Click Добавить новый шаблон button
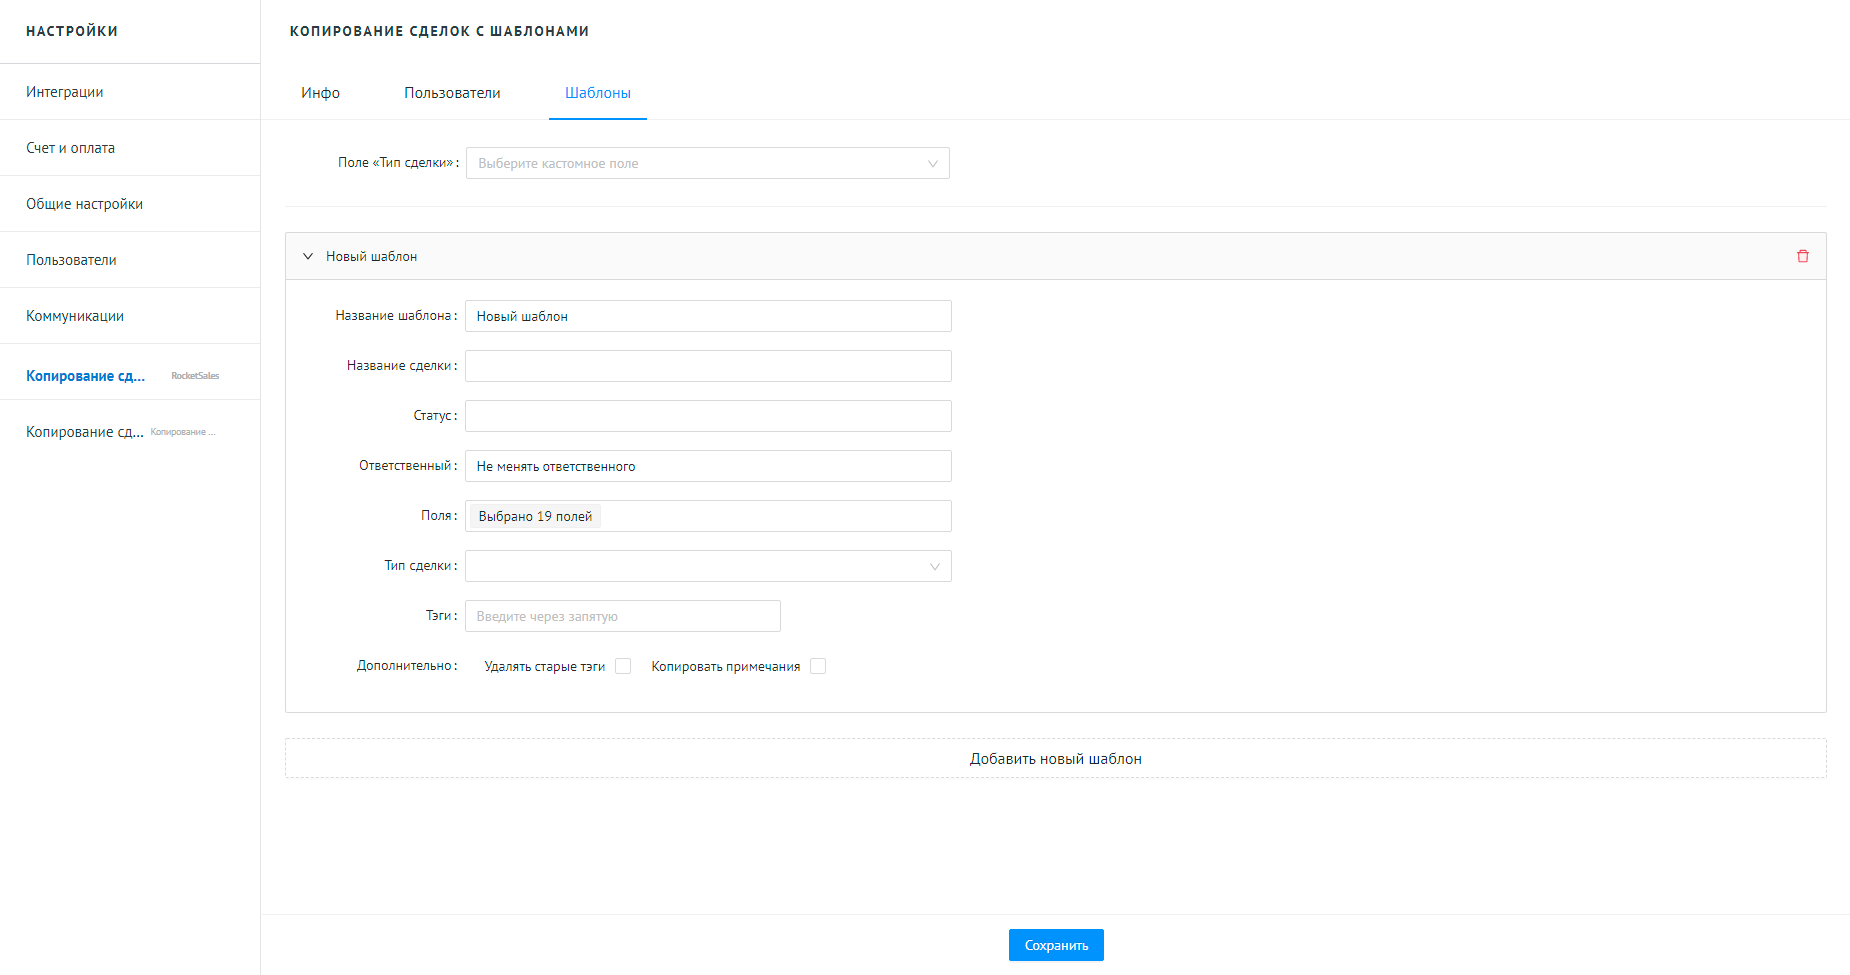The width and height of the screenshot is (1850, 975). tap(1056, 758)
